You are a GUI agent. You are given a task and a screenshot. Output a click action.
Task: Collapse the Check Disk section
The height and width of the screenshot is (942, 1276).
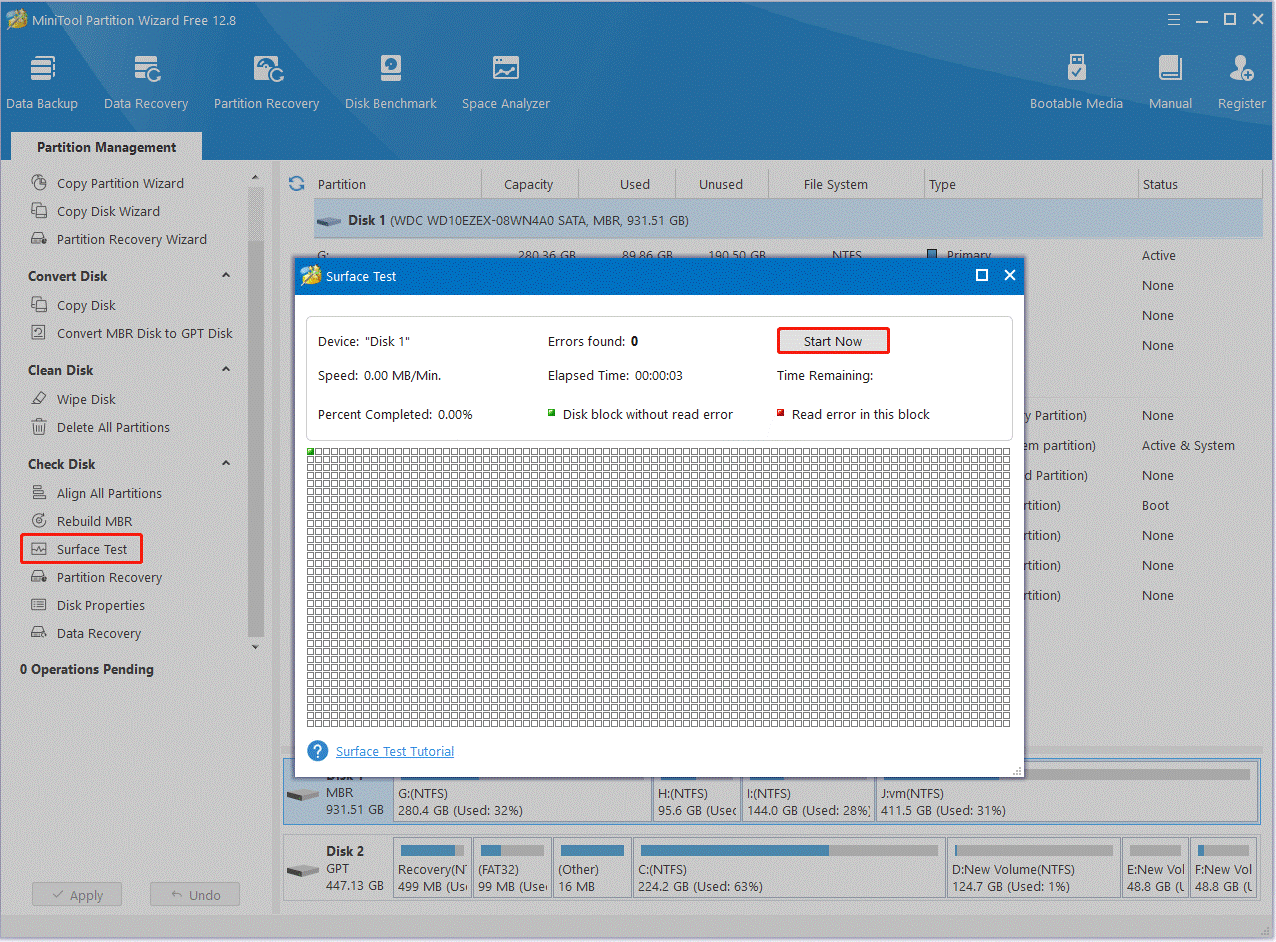(225, 463)
